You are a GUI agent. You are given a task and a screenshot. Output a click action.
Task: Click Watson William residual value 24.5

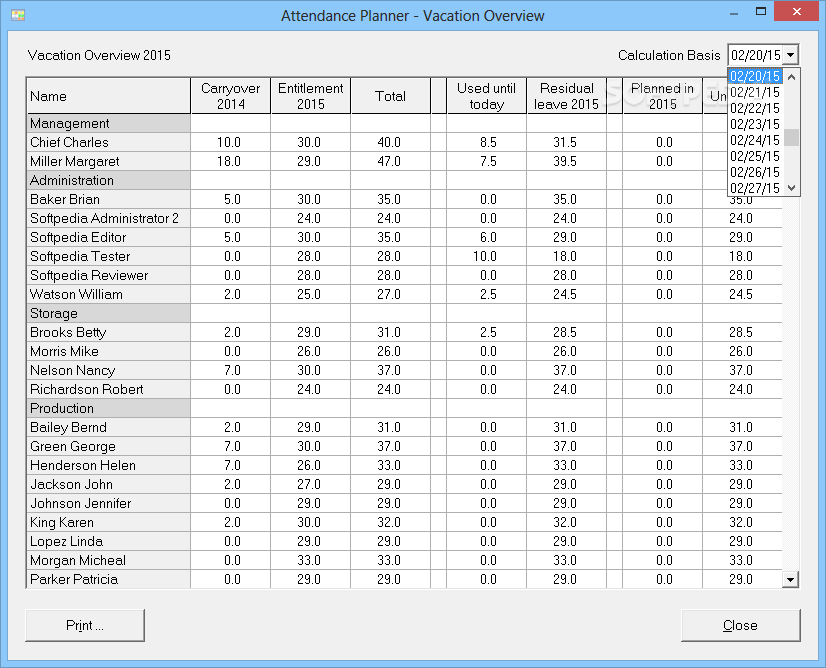(565, 294)
